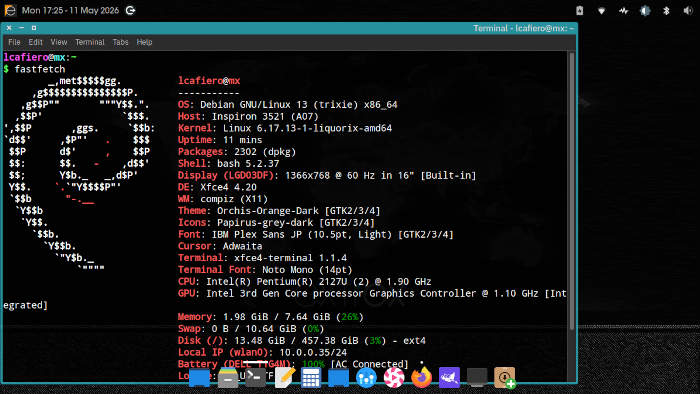The image size is (700, 394).
Task: Click the system activity monitor tray icon
Action: (x=623, y=10)
